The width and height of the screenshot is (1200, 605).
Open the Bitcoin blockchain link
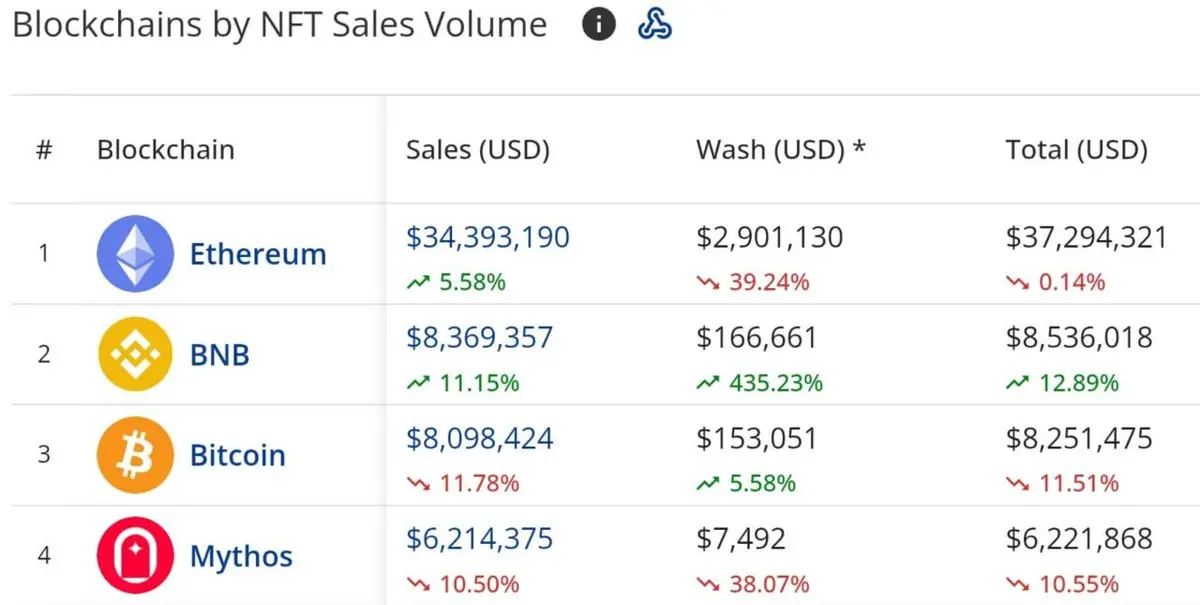pyautogui.click(x=238, y=456)
